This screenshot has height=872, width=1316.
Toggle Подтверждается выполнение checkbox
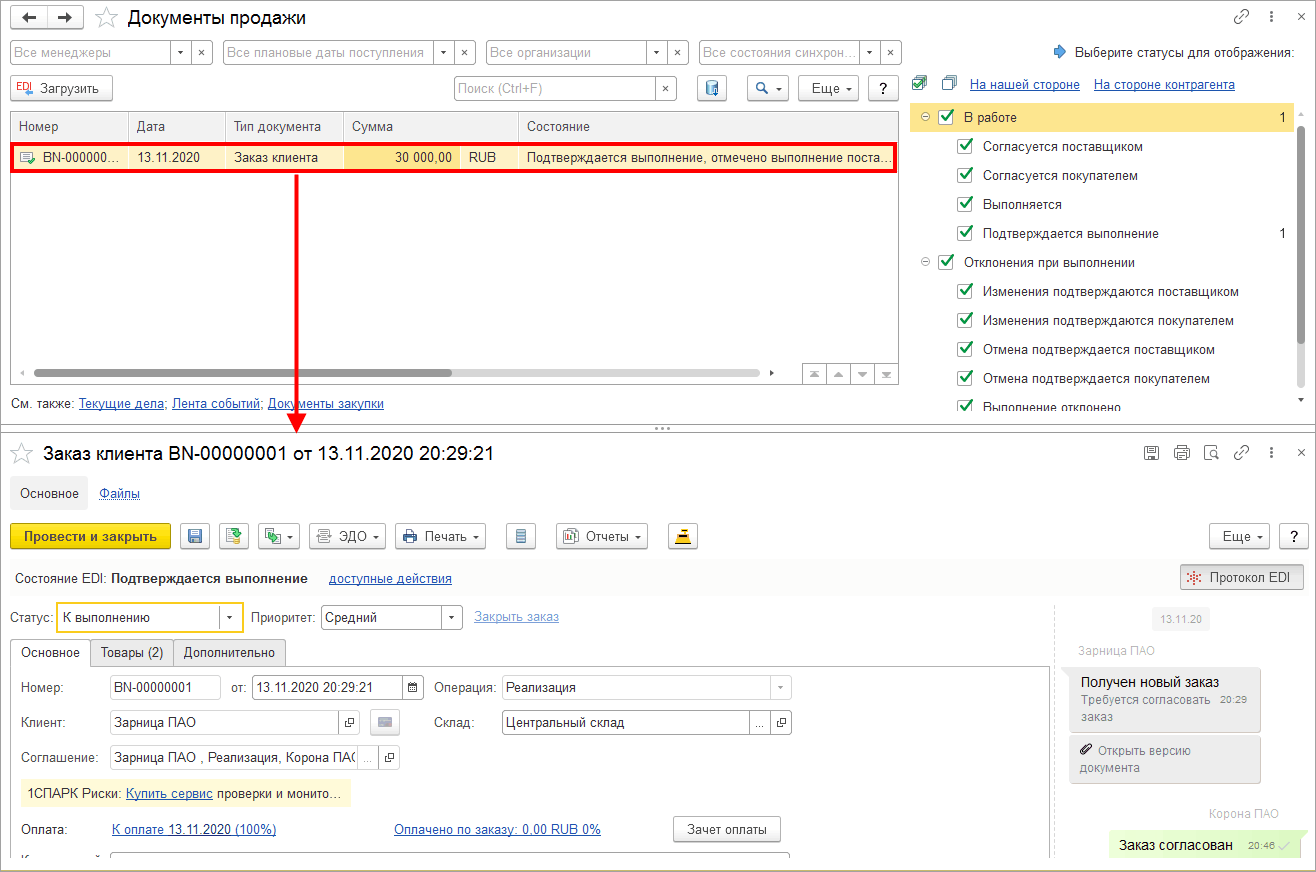965,233
